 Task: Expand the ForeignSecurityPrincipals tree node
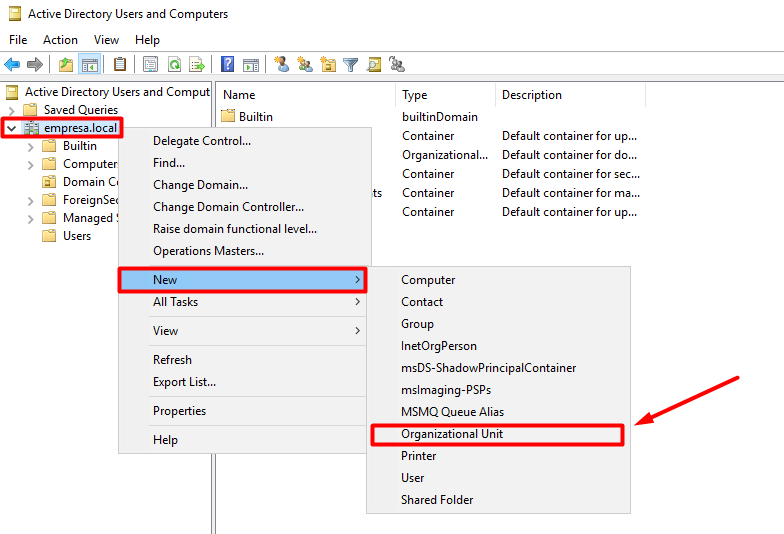(x=30, y=201)
